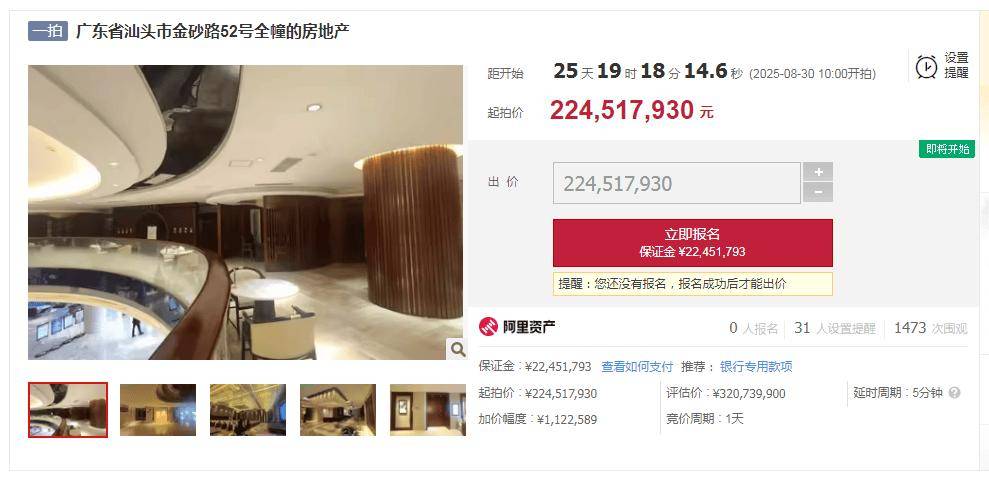Image resolution: width=989 pixels, height=482 pixels.
Task: Click the 出价 bid amount input field
Action: (x=677, y=183)
